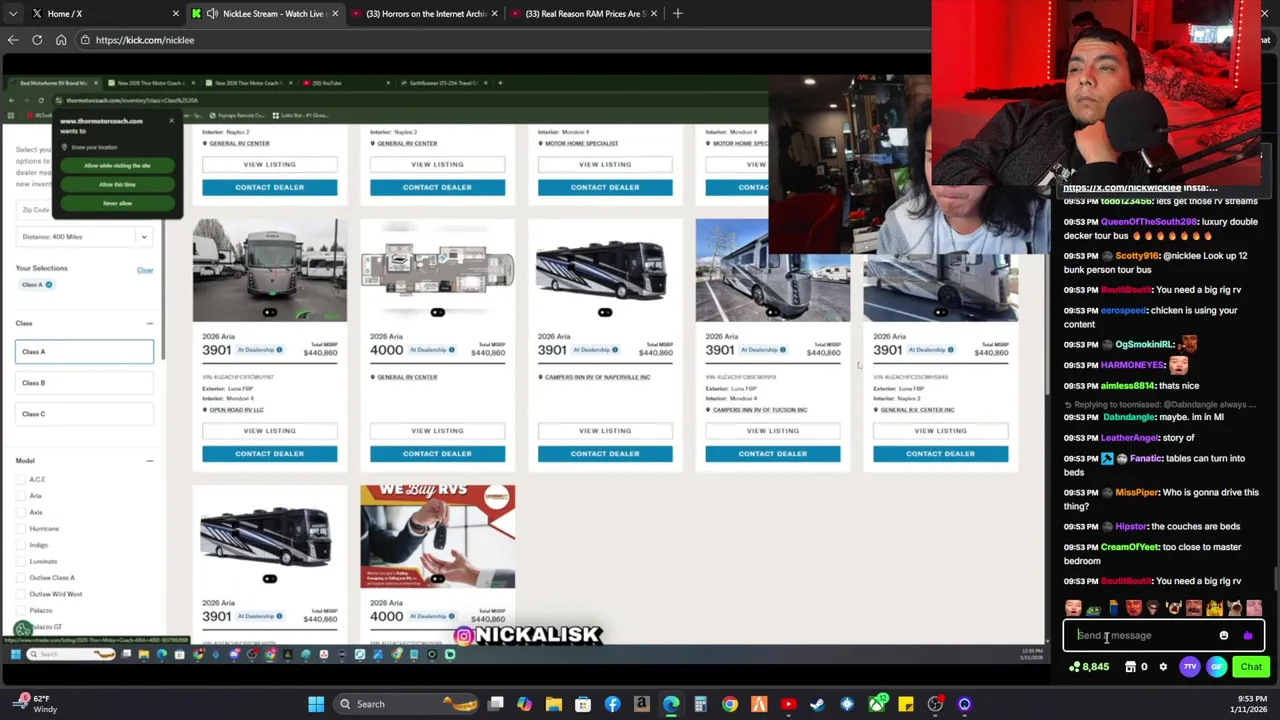Image resolution: width=1280 pixels, height=720 pixels.
Task: Click the purple gift icon in chat input
Action: pyautogui.click(x=1247, y=635)
